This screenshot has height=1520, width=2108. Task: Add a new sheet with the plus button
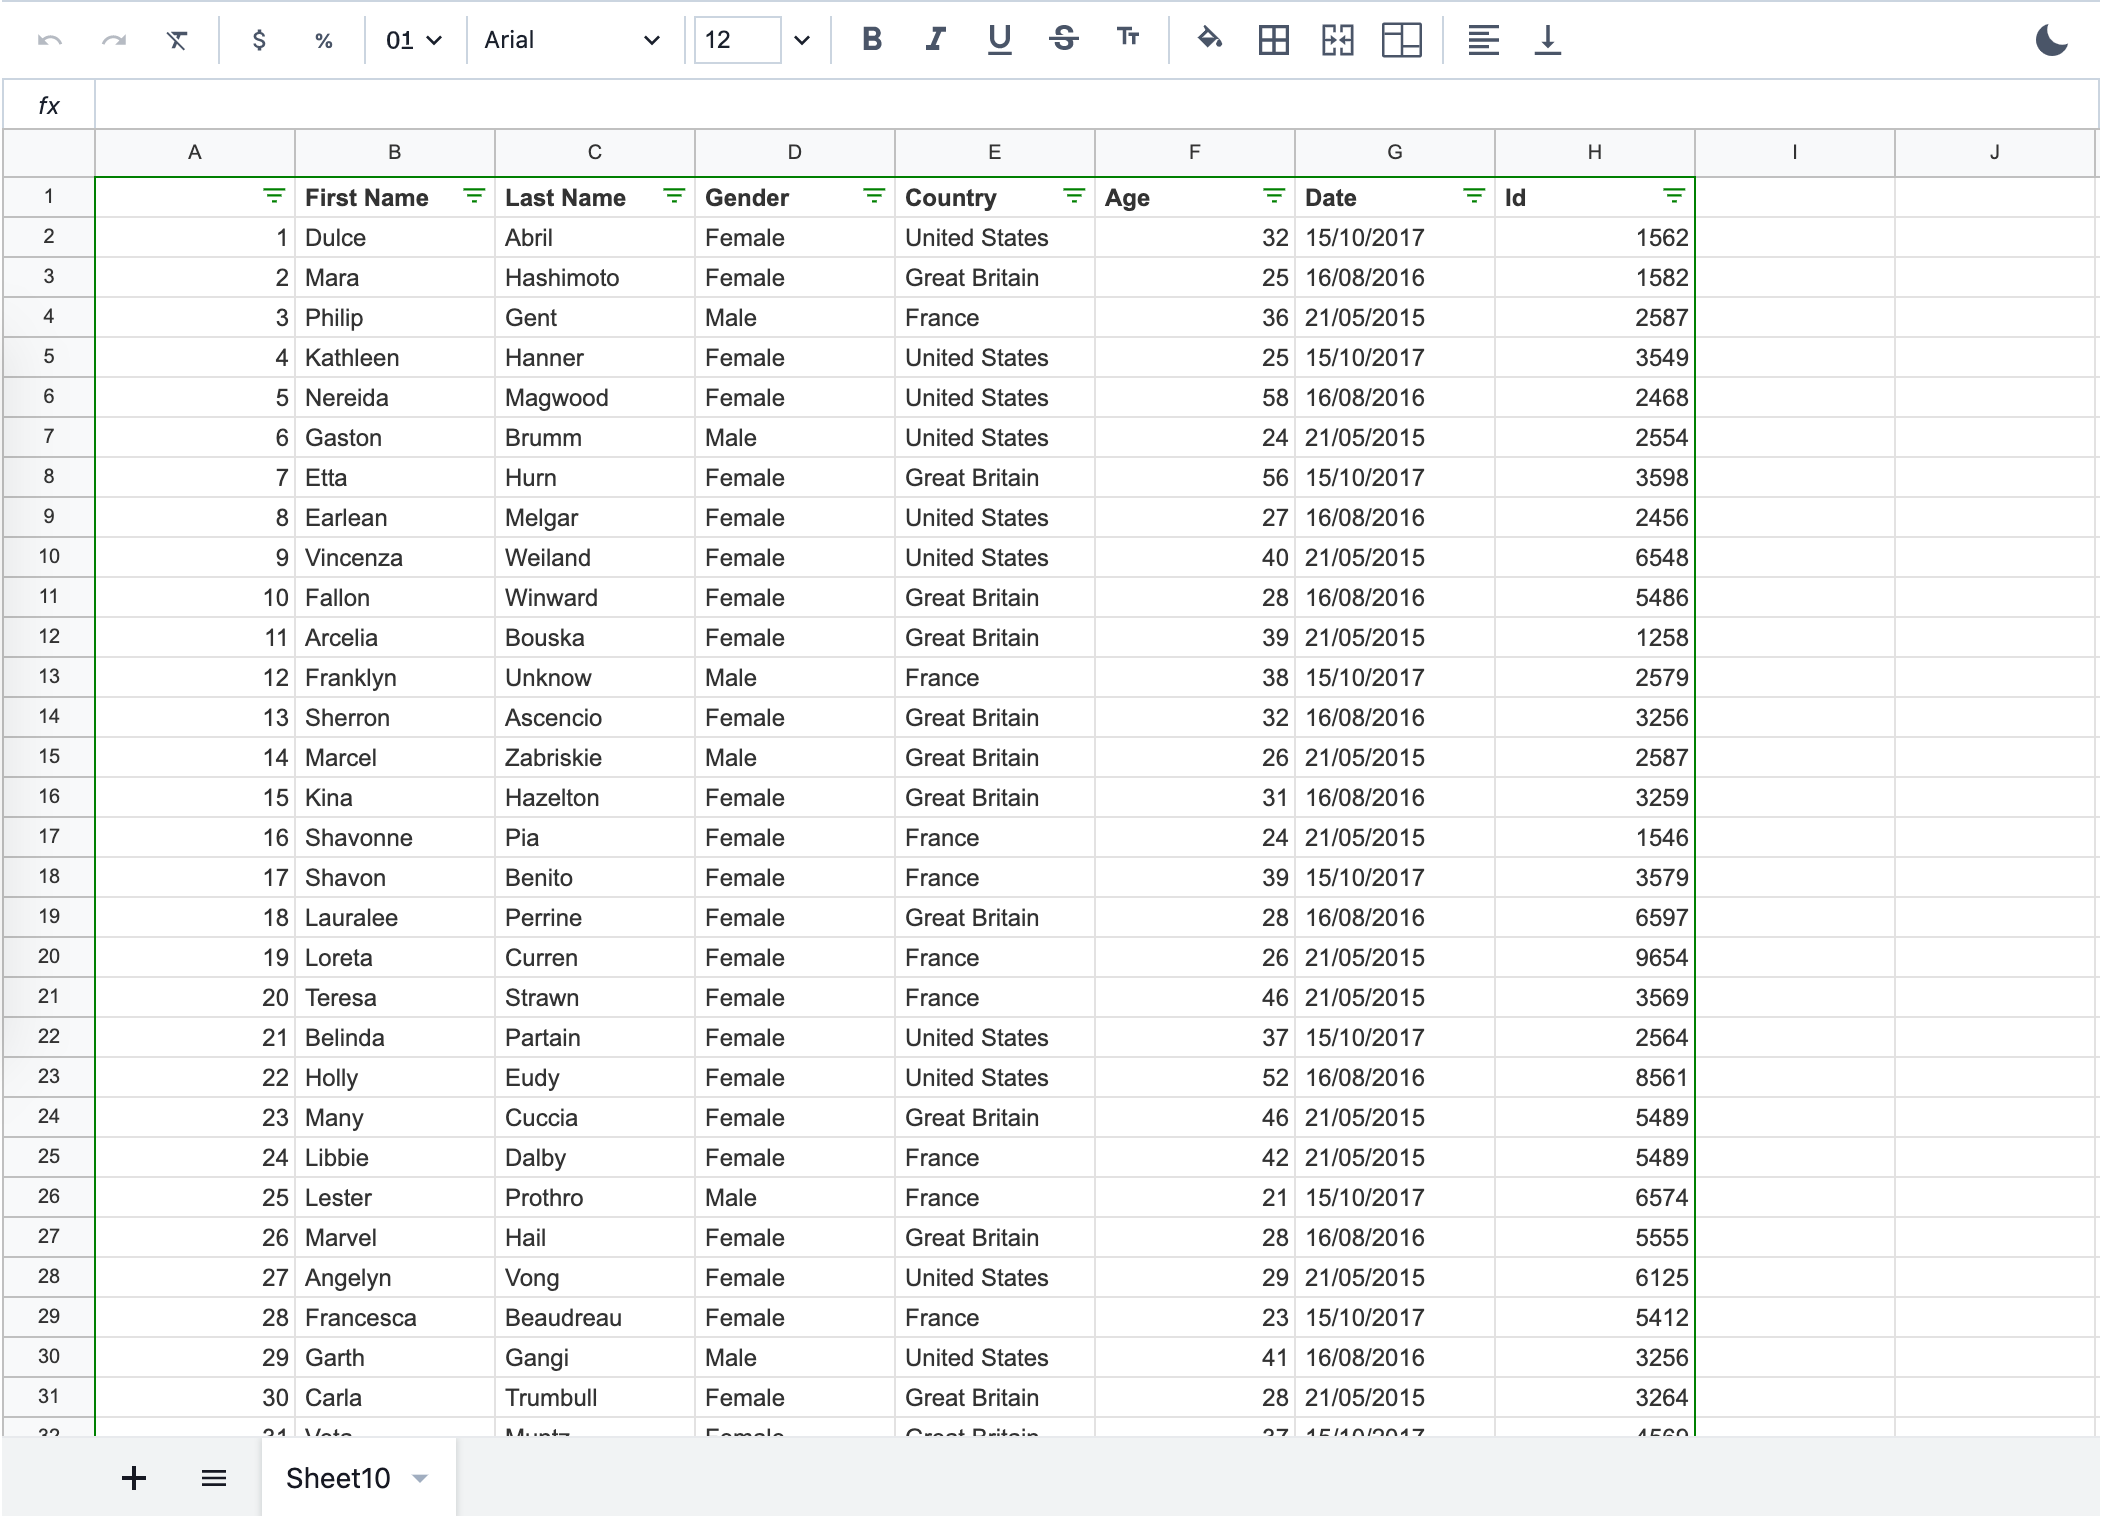click(133, 1478)
